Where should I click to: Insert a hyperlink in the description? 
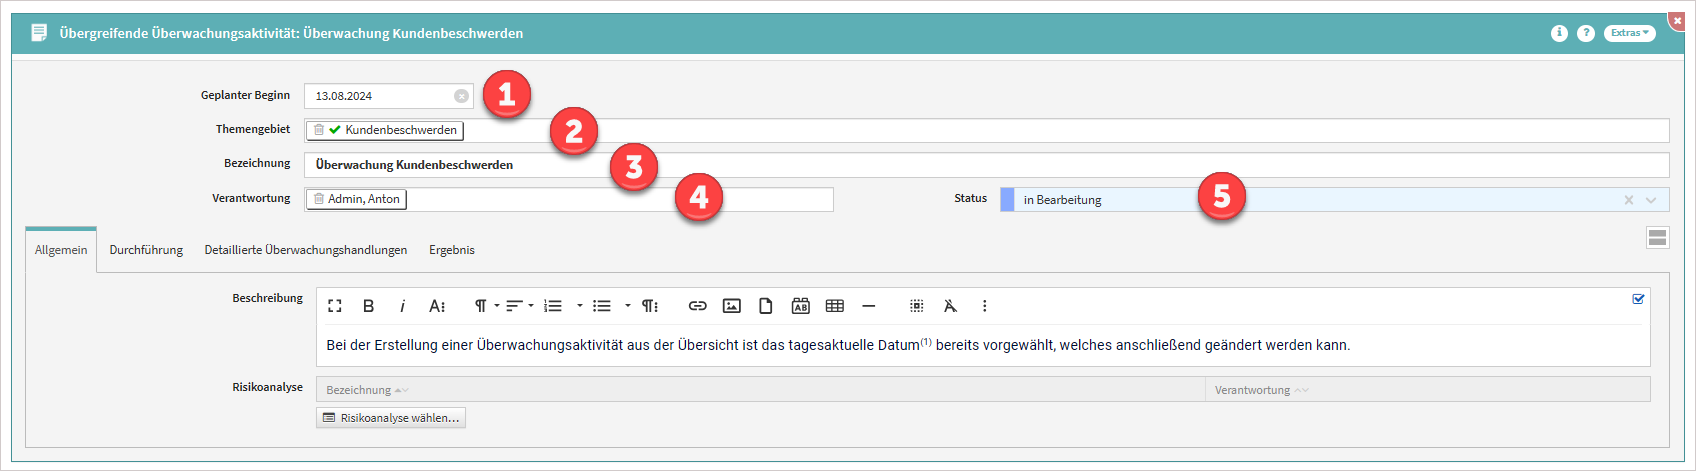(x=698, y=306)
